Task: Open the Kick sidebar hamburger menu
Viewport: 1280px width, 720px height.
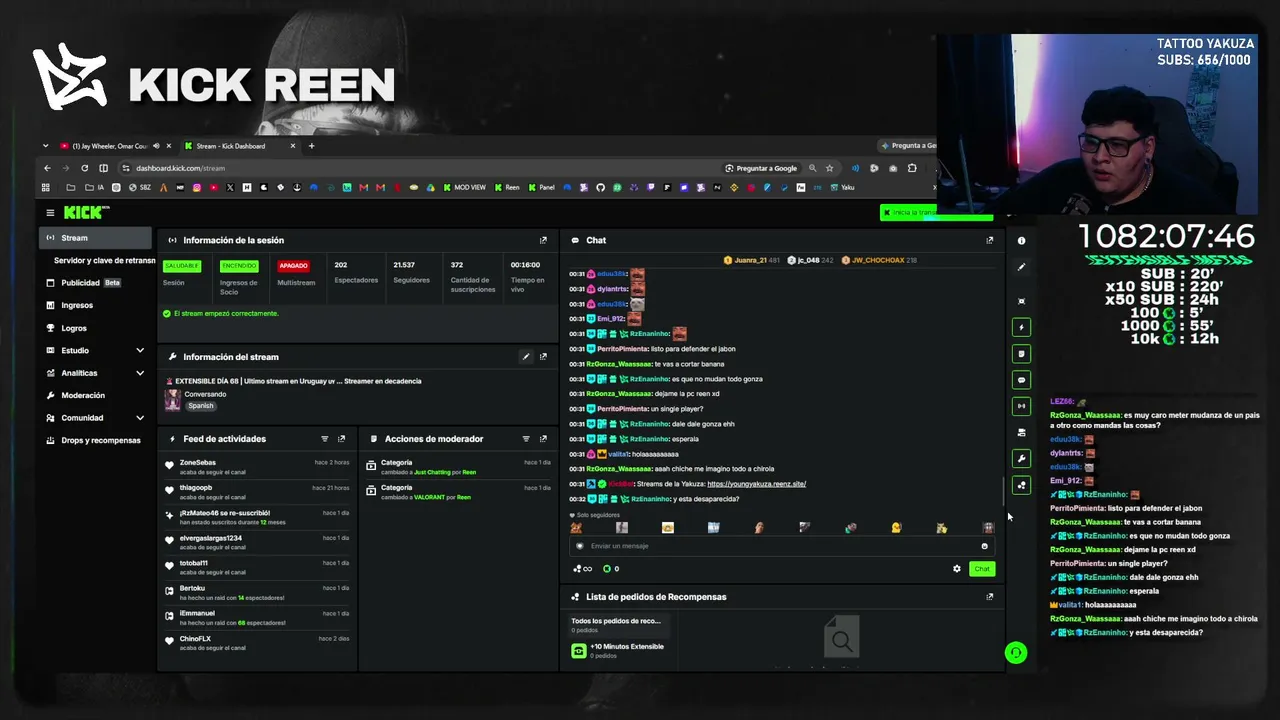Action: point(50,212)
